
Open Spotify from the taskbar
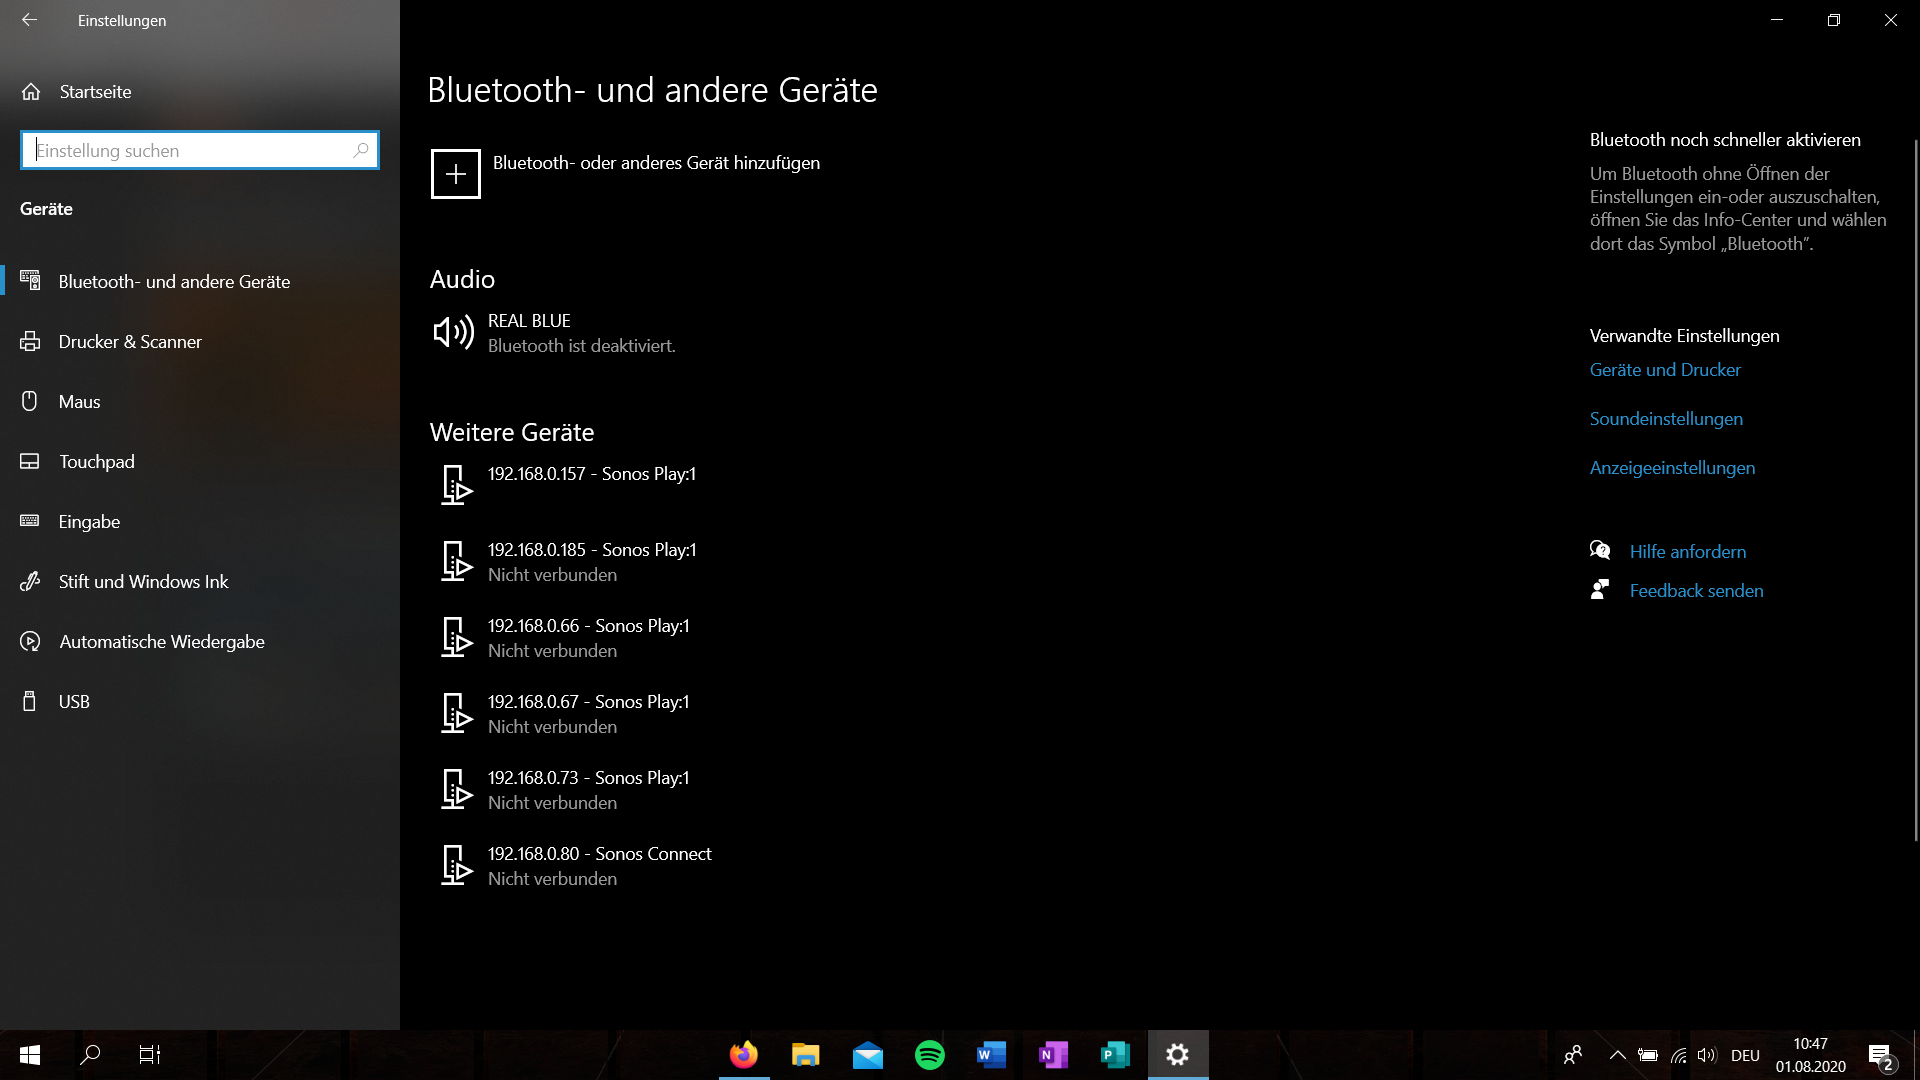tap(929, 1054)
